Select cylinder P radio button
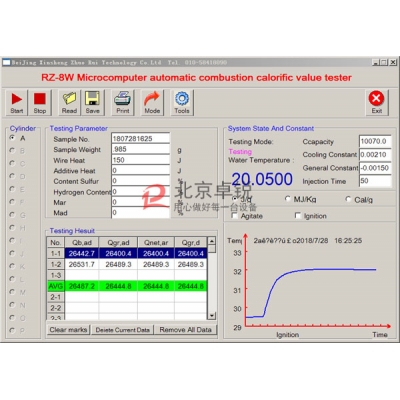Viewport: 400px width, 400px height. pyautogui.click(x=13, y=330)
